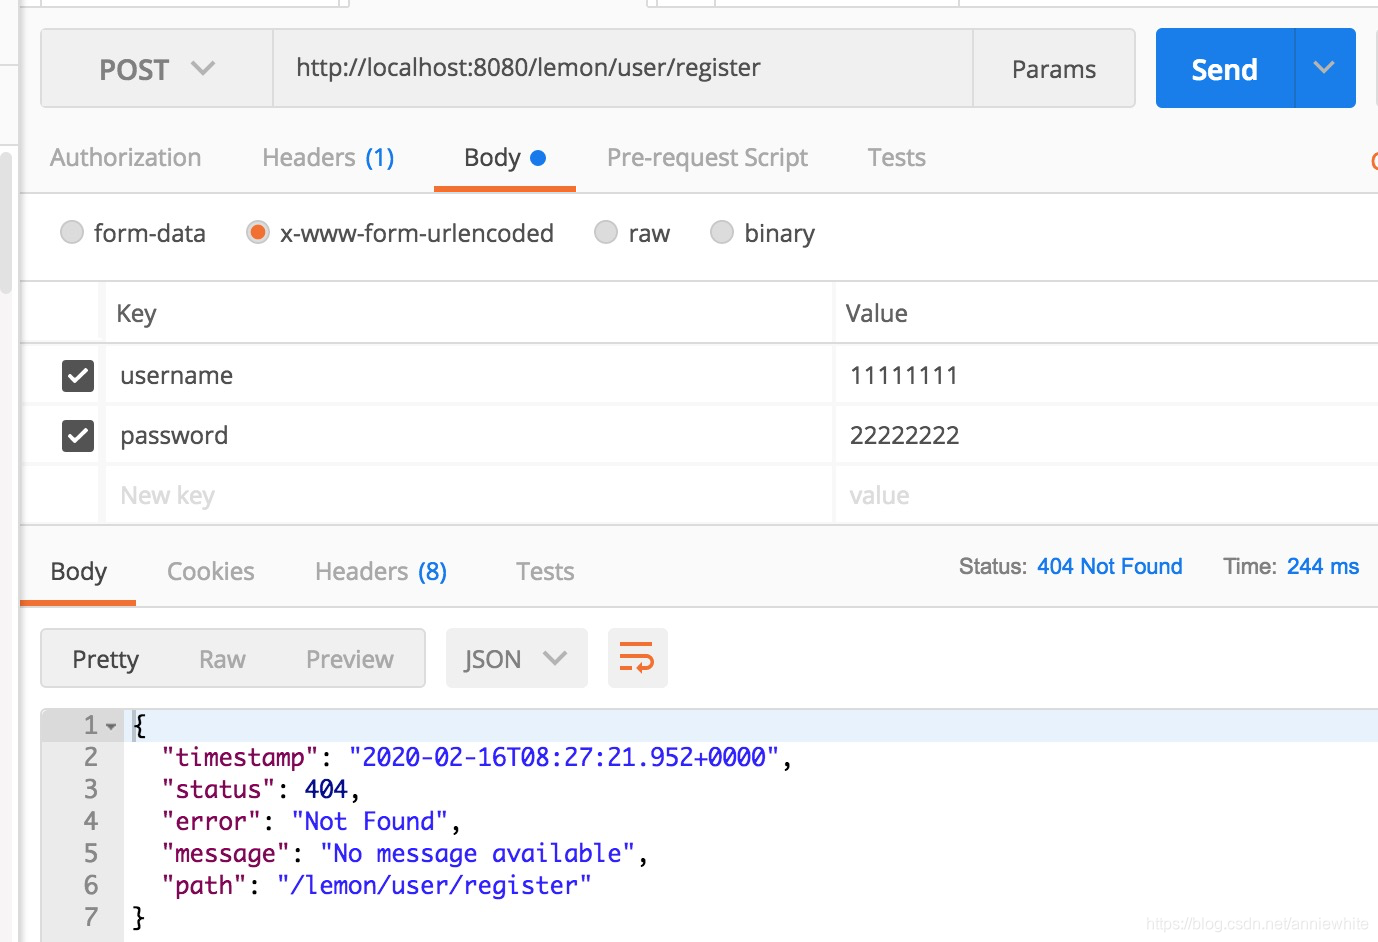Click the New key placeholder field
1378x942 pixels.
[468, 495]
